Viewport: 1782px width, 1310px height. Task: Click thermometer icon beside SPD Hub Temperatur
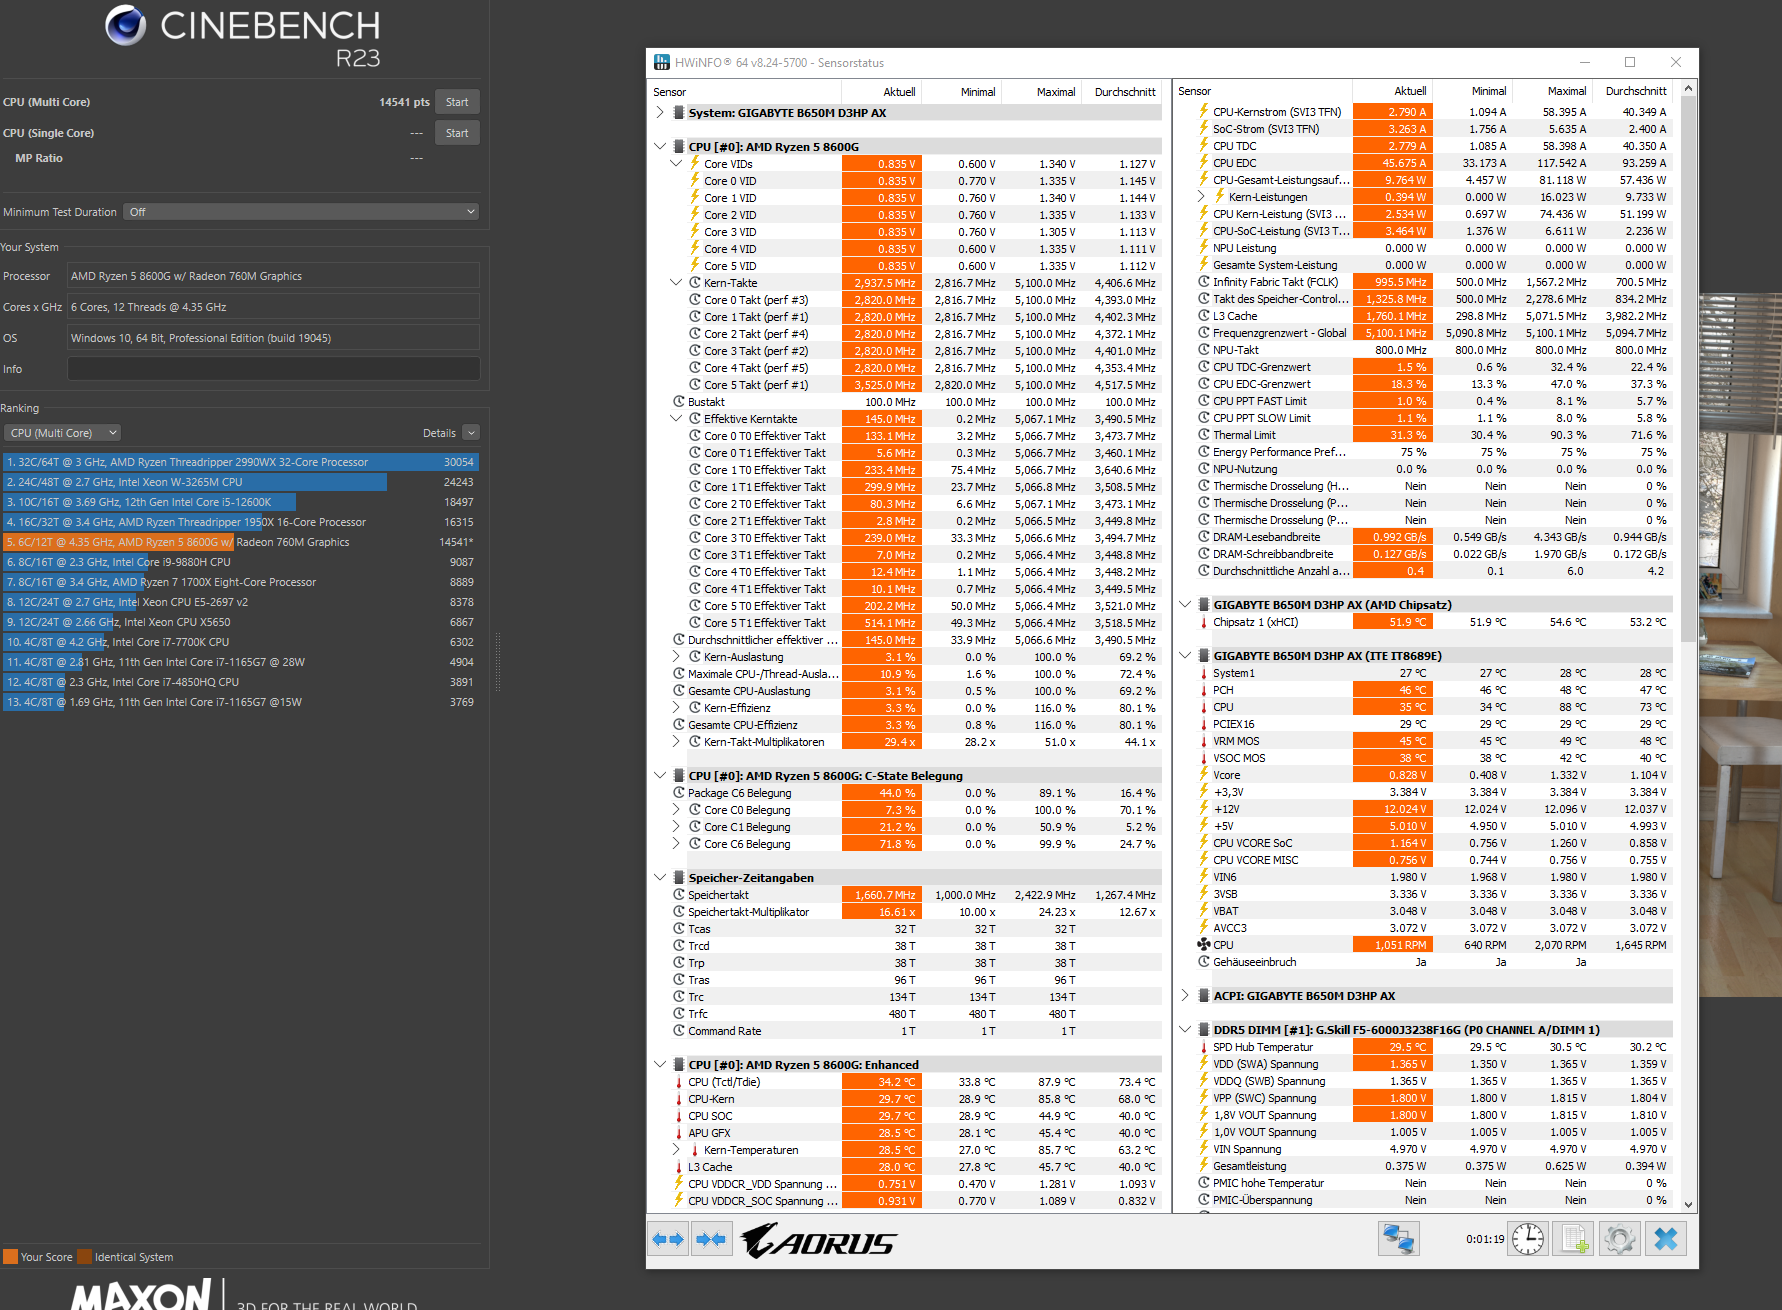pos(1203,1047)
